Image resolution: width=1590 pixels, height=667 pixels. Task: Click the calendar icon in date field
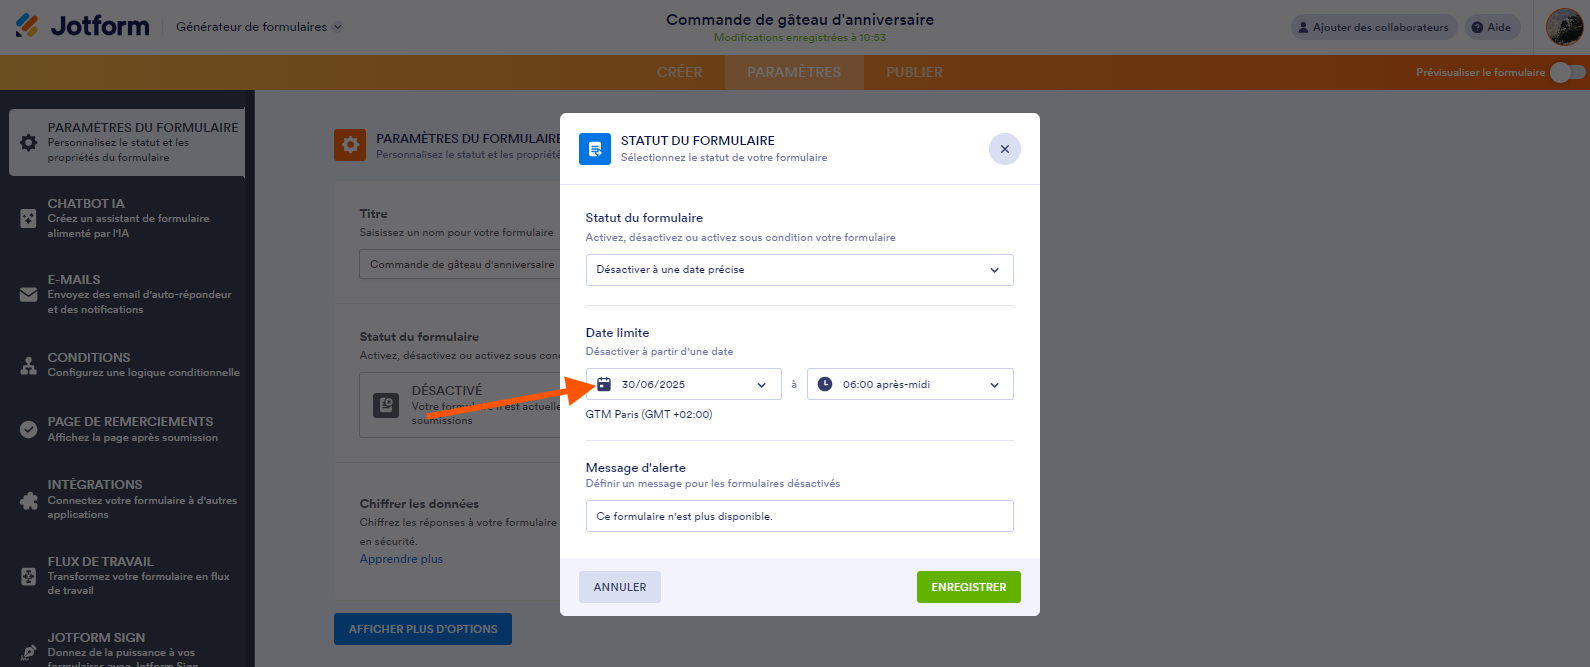click(604, 384)
